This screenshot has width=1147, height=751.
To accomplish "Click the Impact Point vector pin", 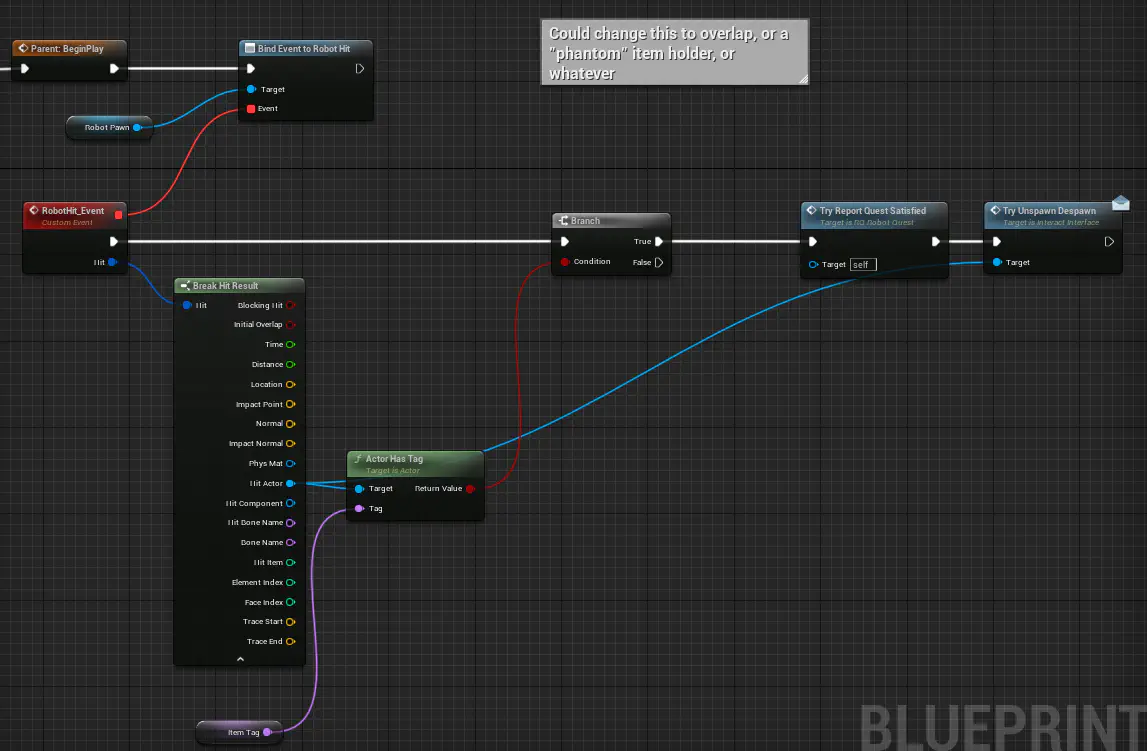I will [290, 405].
